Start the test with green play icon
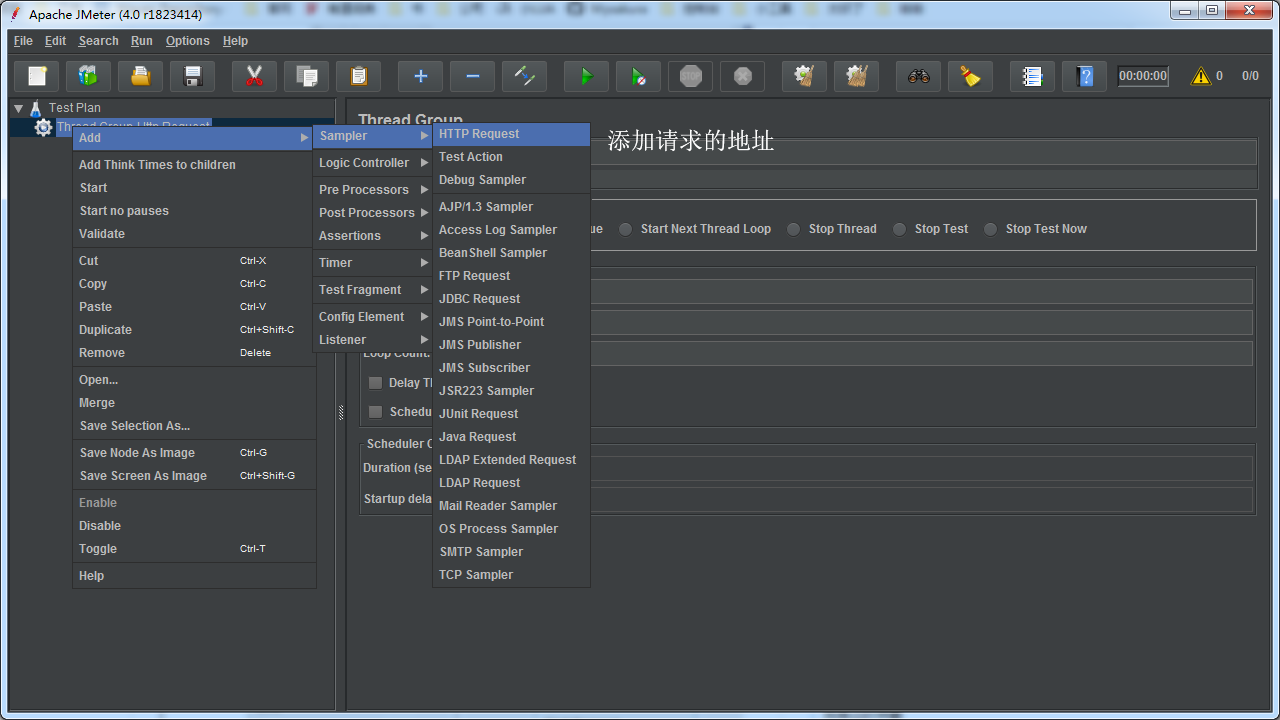This screenshot has width=1280, height=720. (x=587, y=76)
